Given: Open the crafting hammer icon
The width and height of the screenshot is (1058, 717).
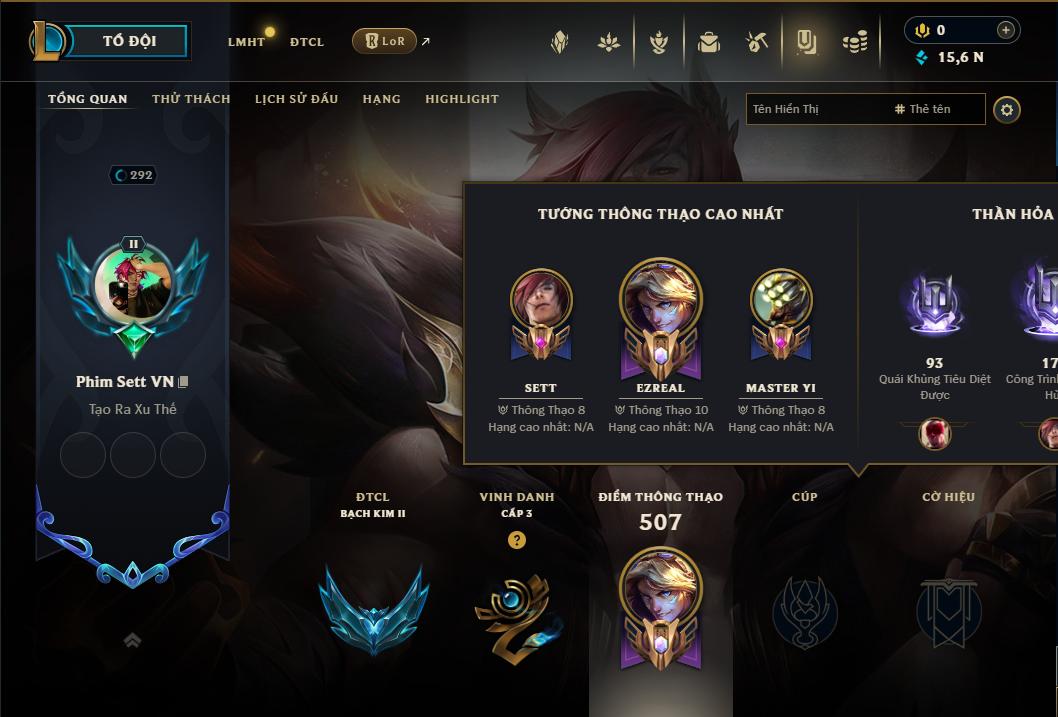Looking at the screenshot, I should (x=757, y=42).
